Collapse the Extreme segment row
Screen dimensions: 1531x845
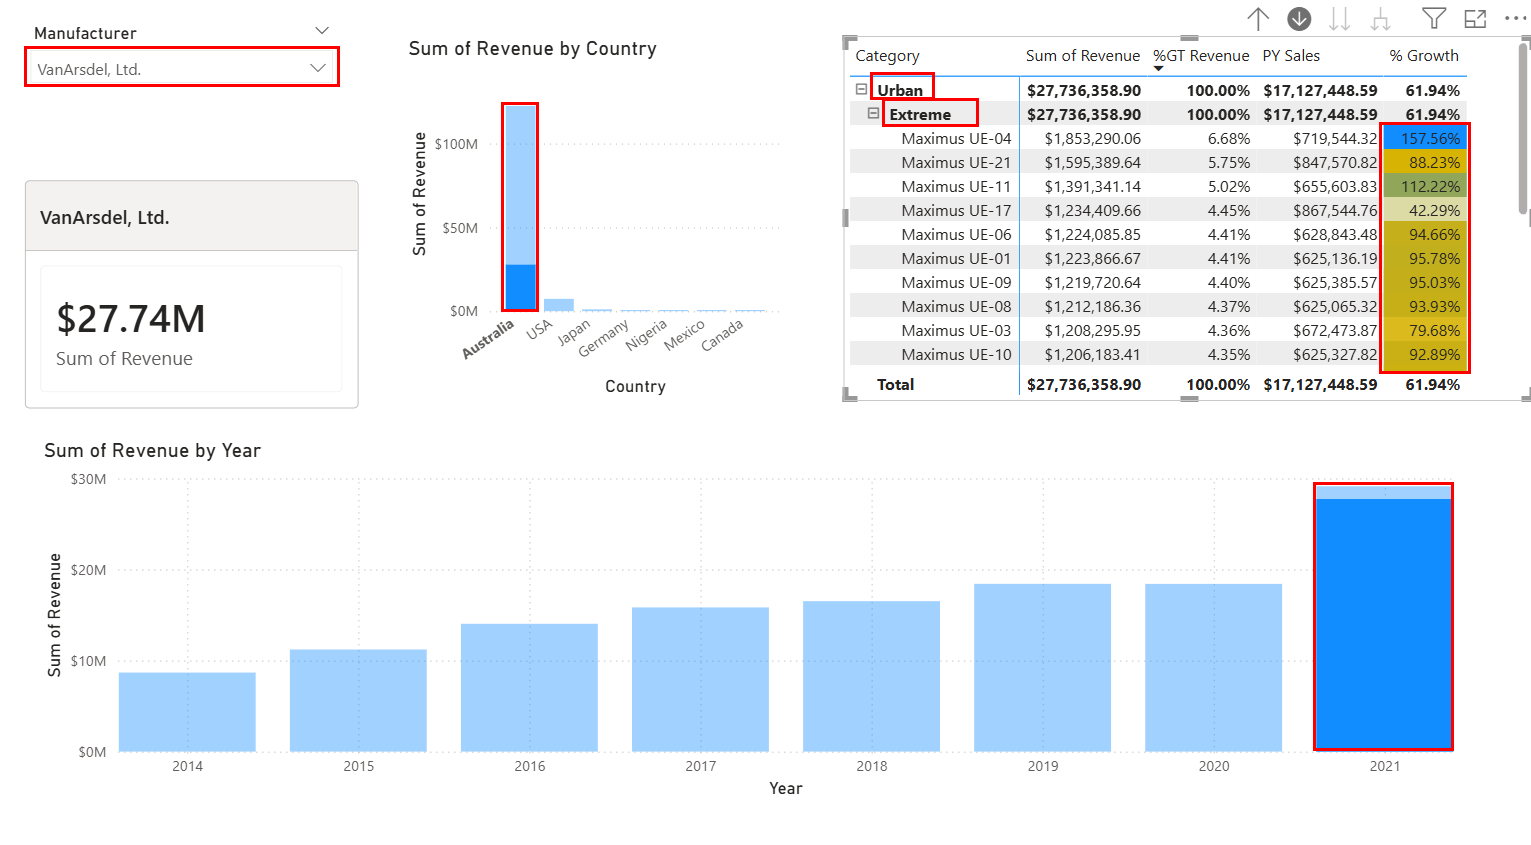(x=873, y=113)
